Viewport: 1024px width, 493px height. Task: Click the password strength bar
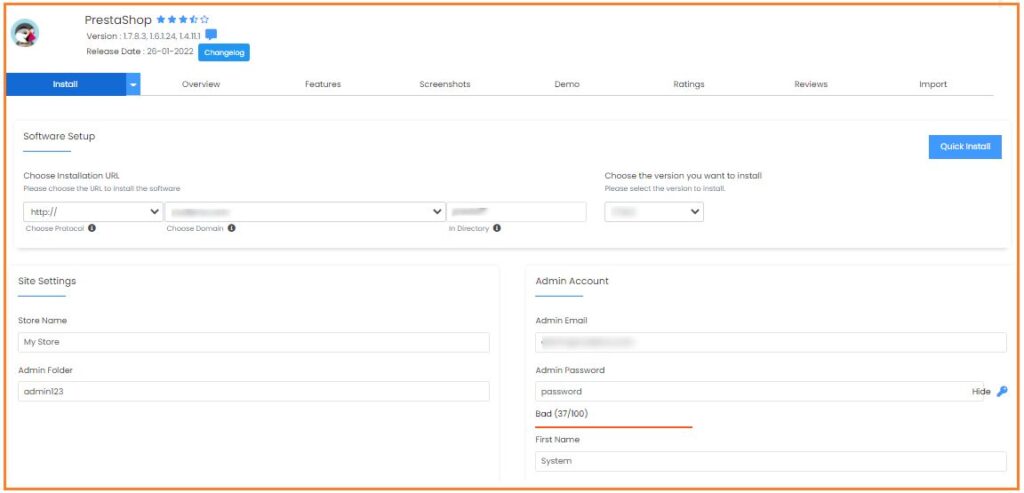[x=613, y=426]
